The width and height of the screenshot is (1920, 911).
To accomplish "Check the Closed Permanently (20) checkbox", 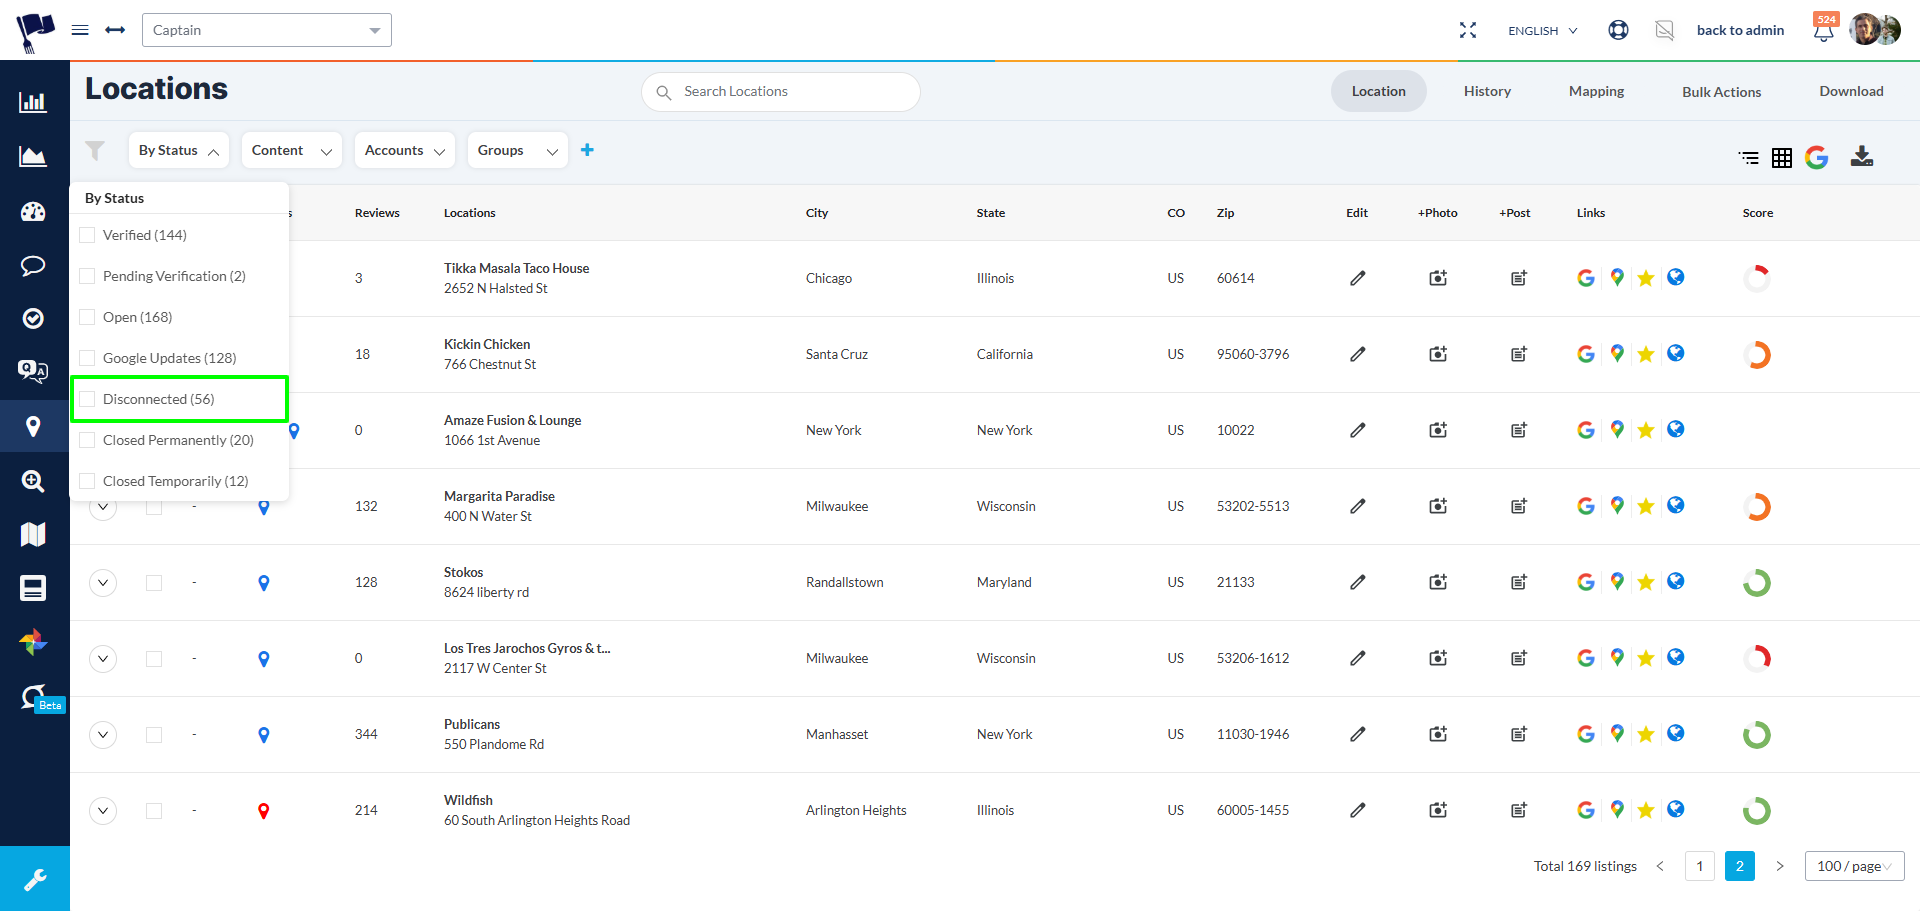I will pyautogui.click(x=86, y=440).
